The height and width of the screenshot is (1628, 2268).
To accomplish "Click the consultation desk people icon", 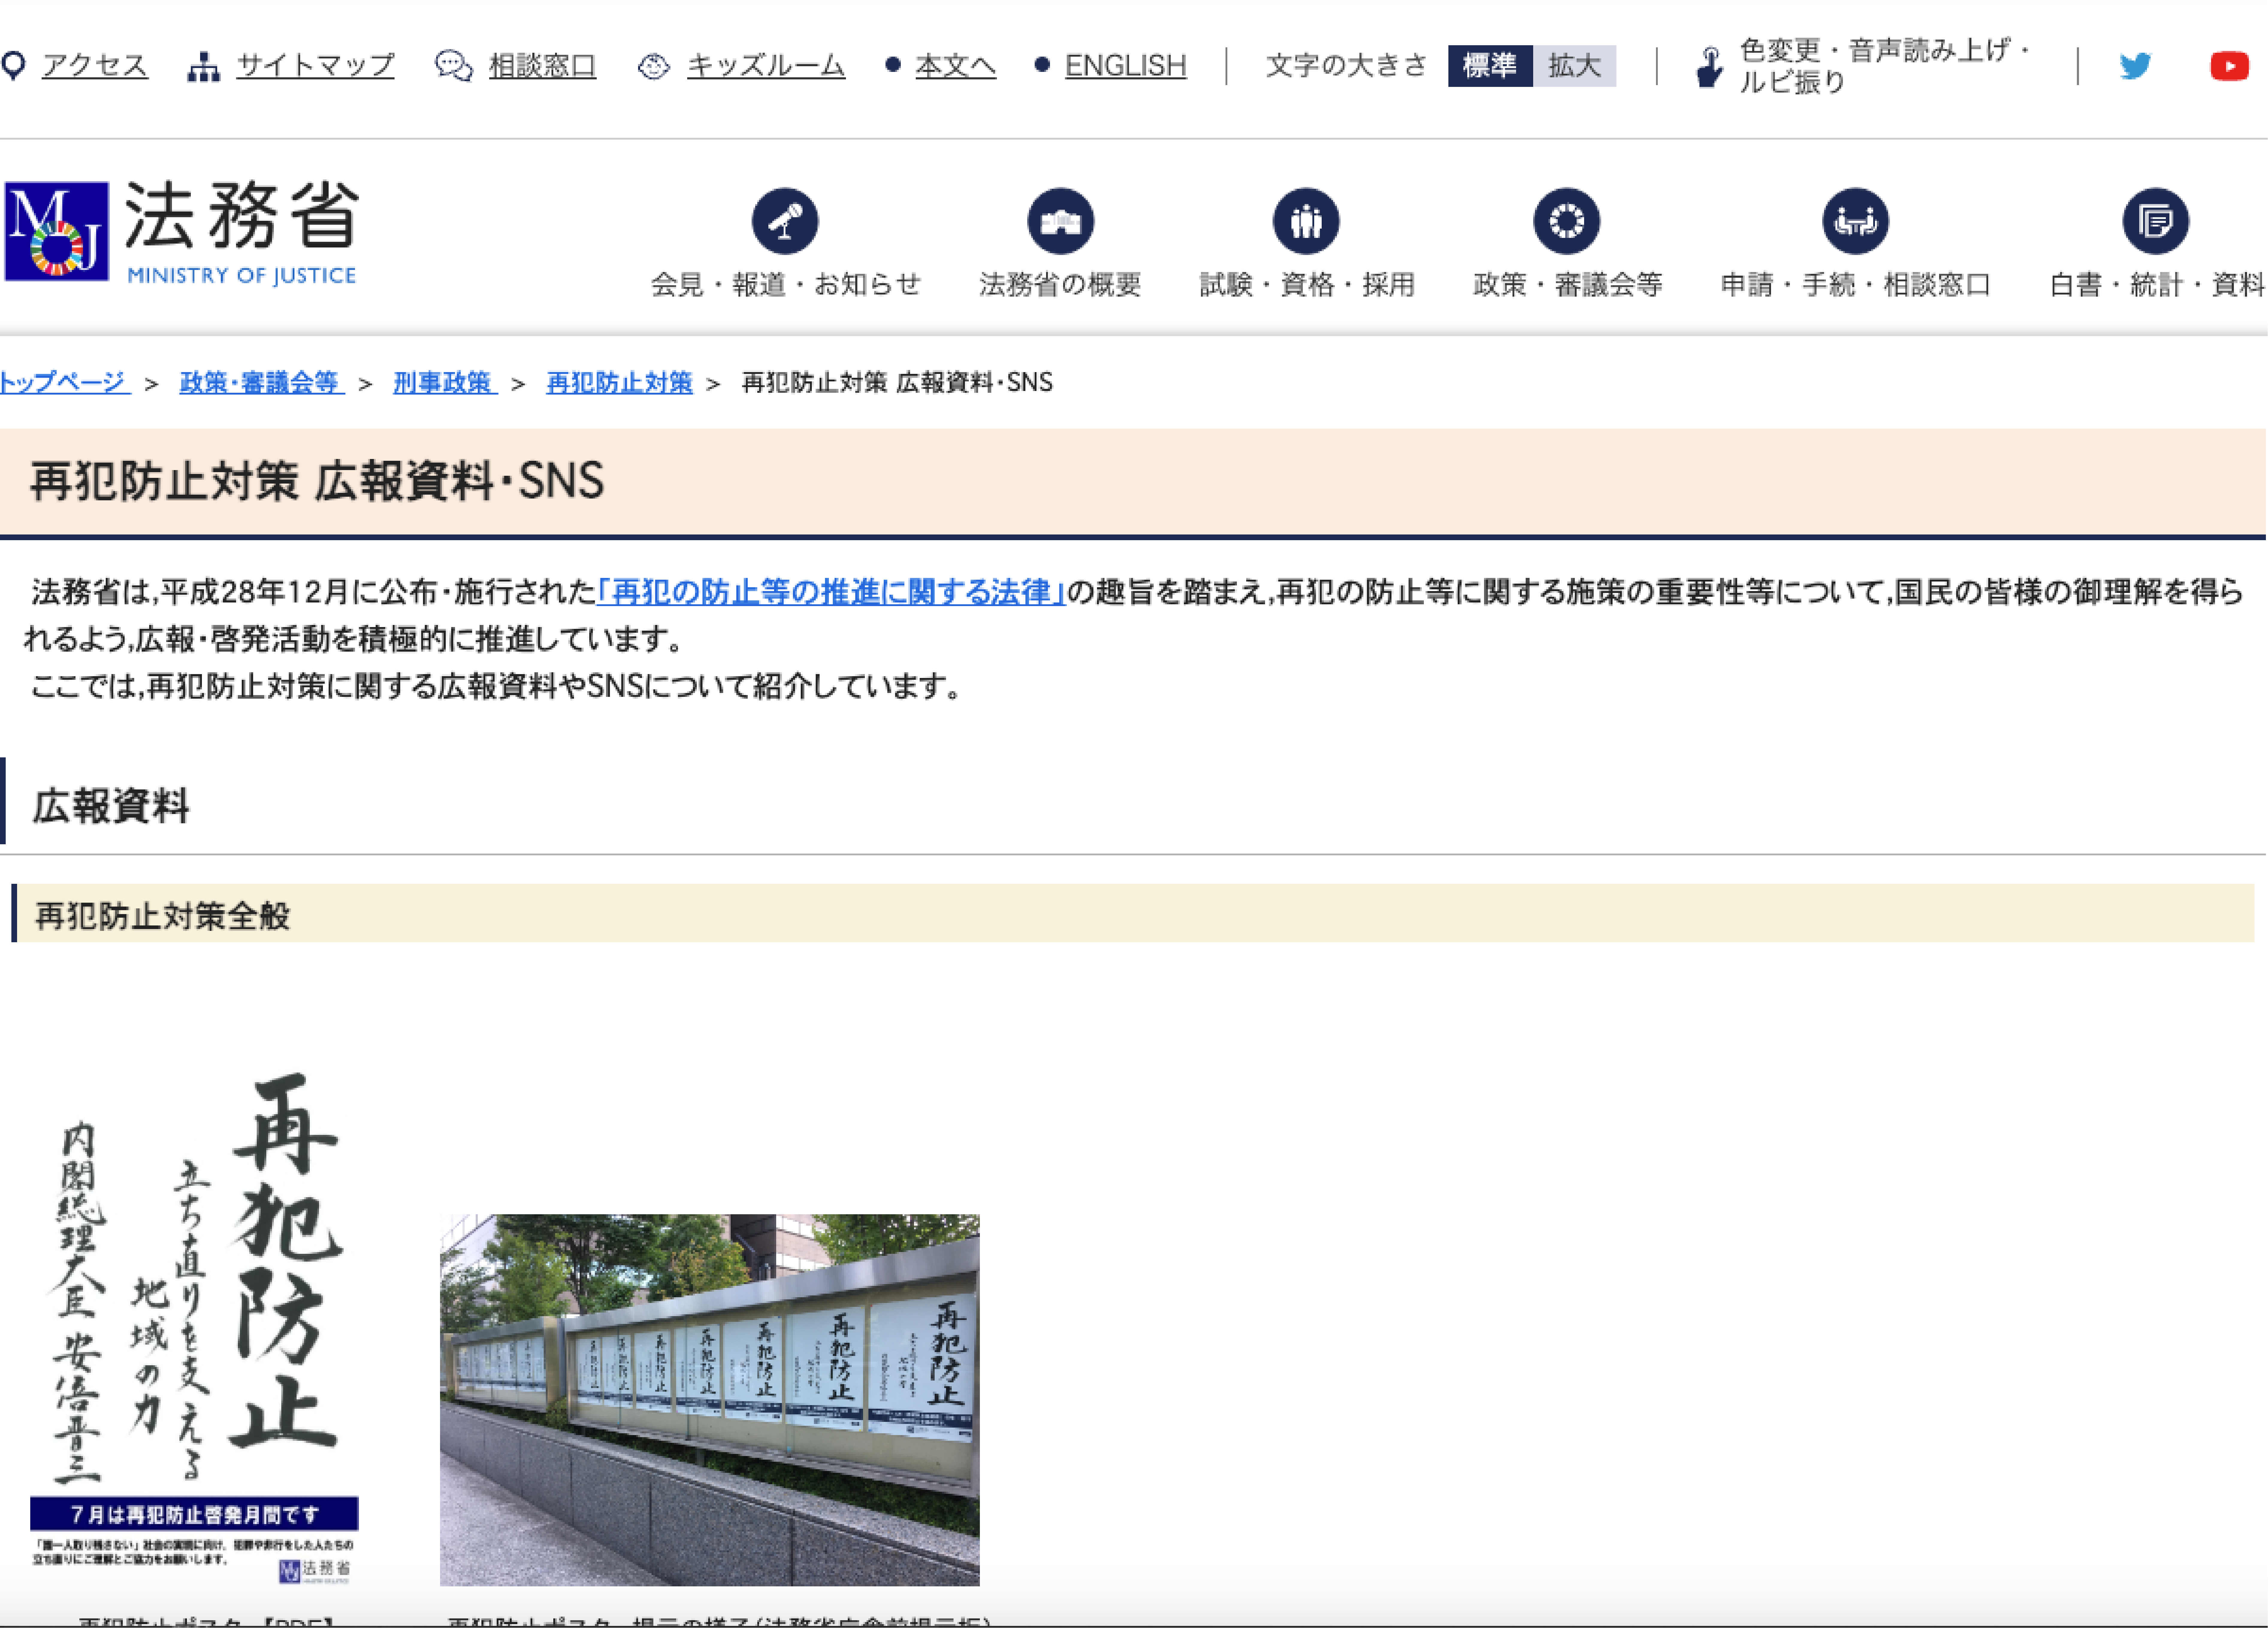I will coord(1856,221).
